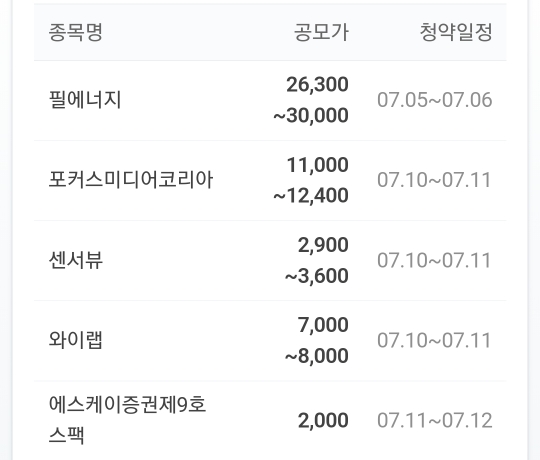Click 포커스미디어코리아 subscription date 07.10~07.11
The height and width of the screenshot is (460, 540).
coord(434,180)
